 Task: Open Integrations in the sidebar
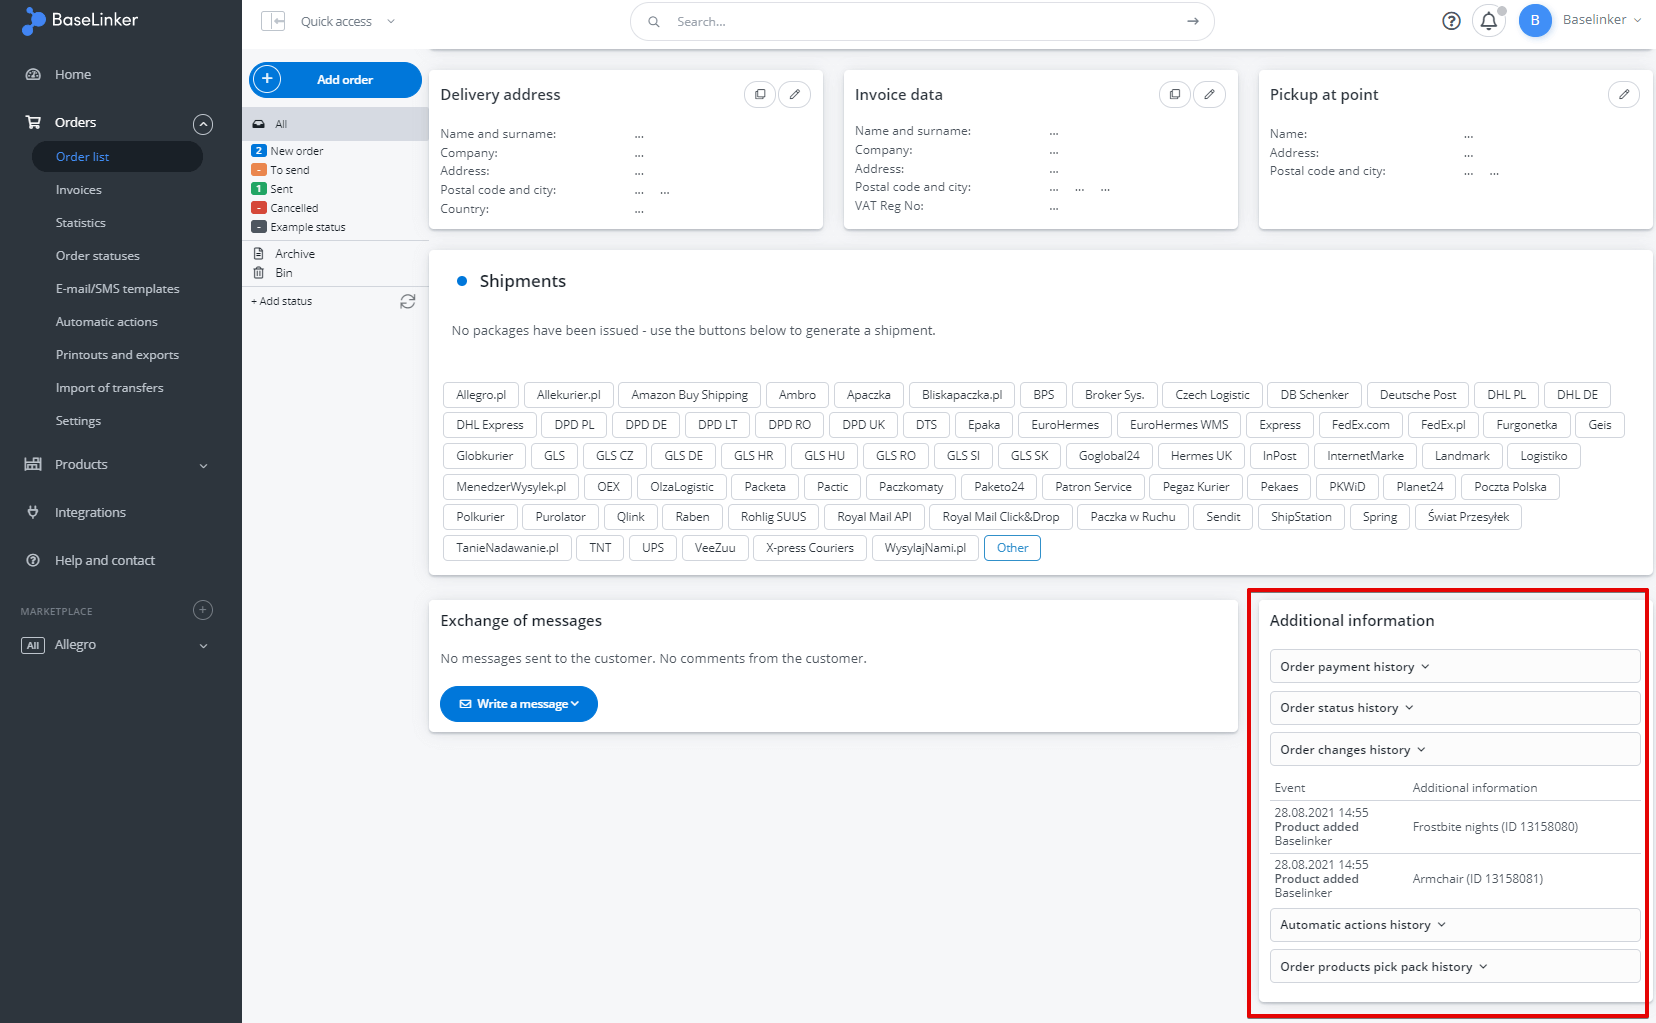click(x=90, y=512)
